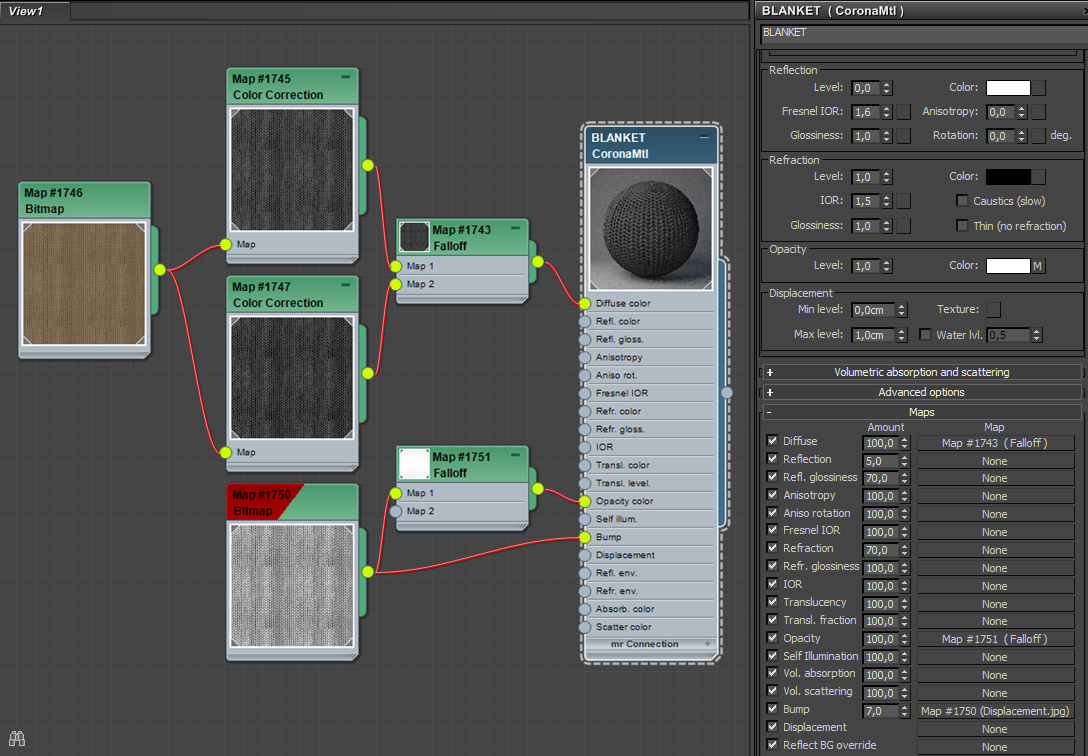Click Map 2 socket of Map #1743
Screen dimensions: 1088x756
click(396, 284)
